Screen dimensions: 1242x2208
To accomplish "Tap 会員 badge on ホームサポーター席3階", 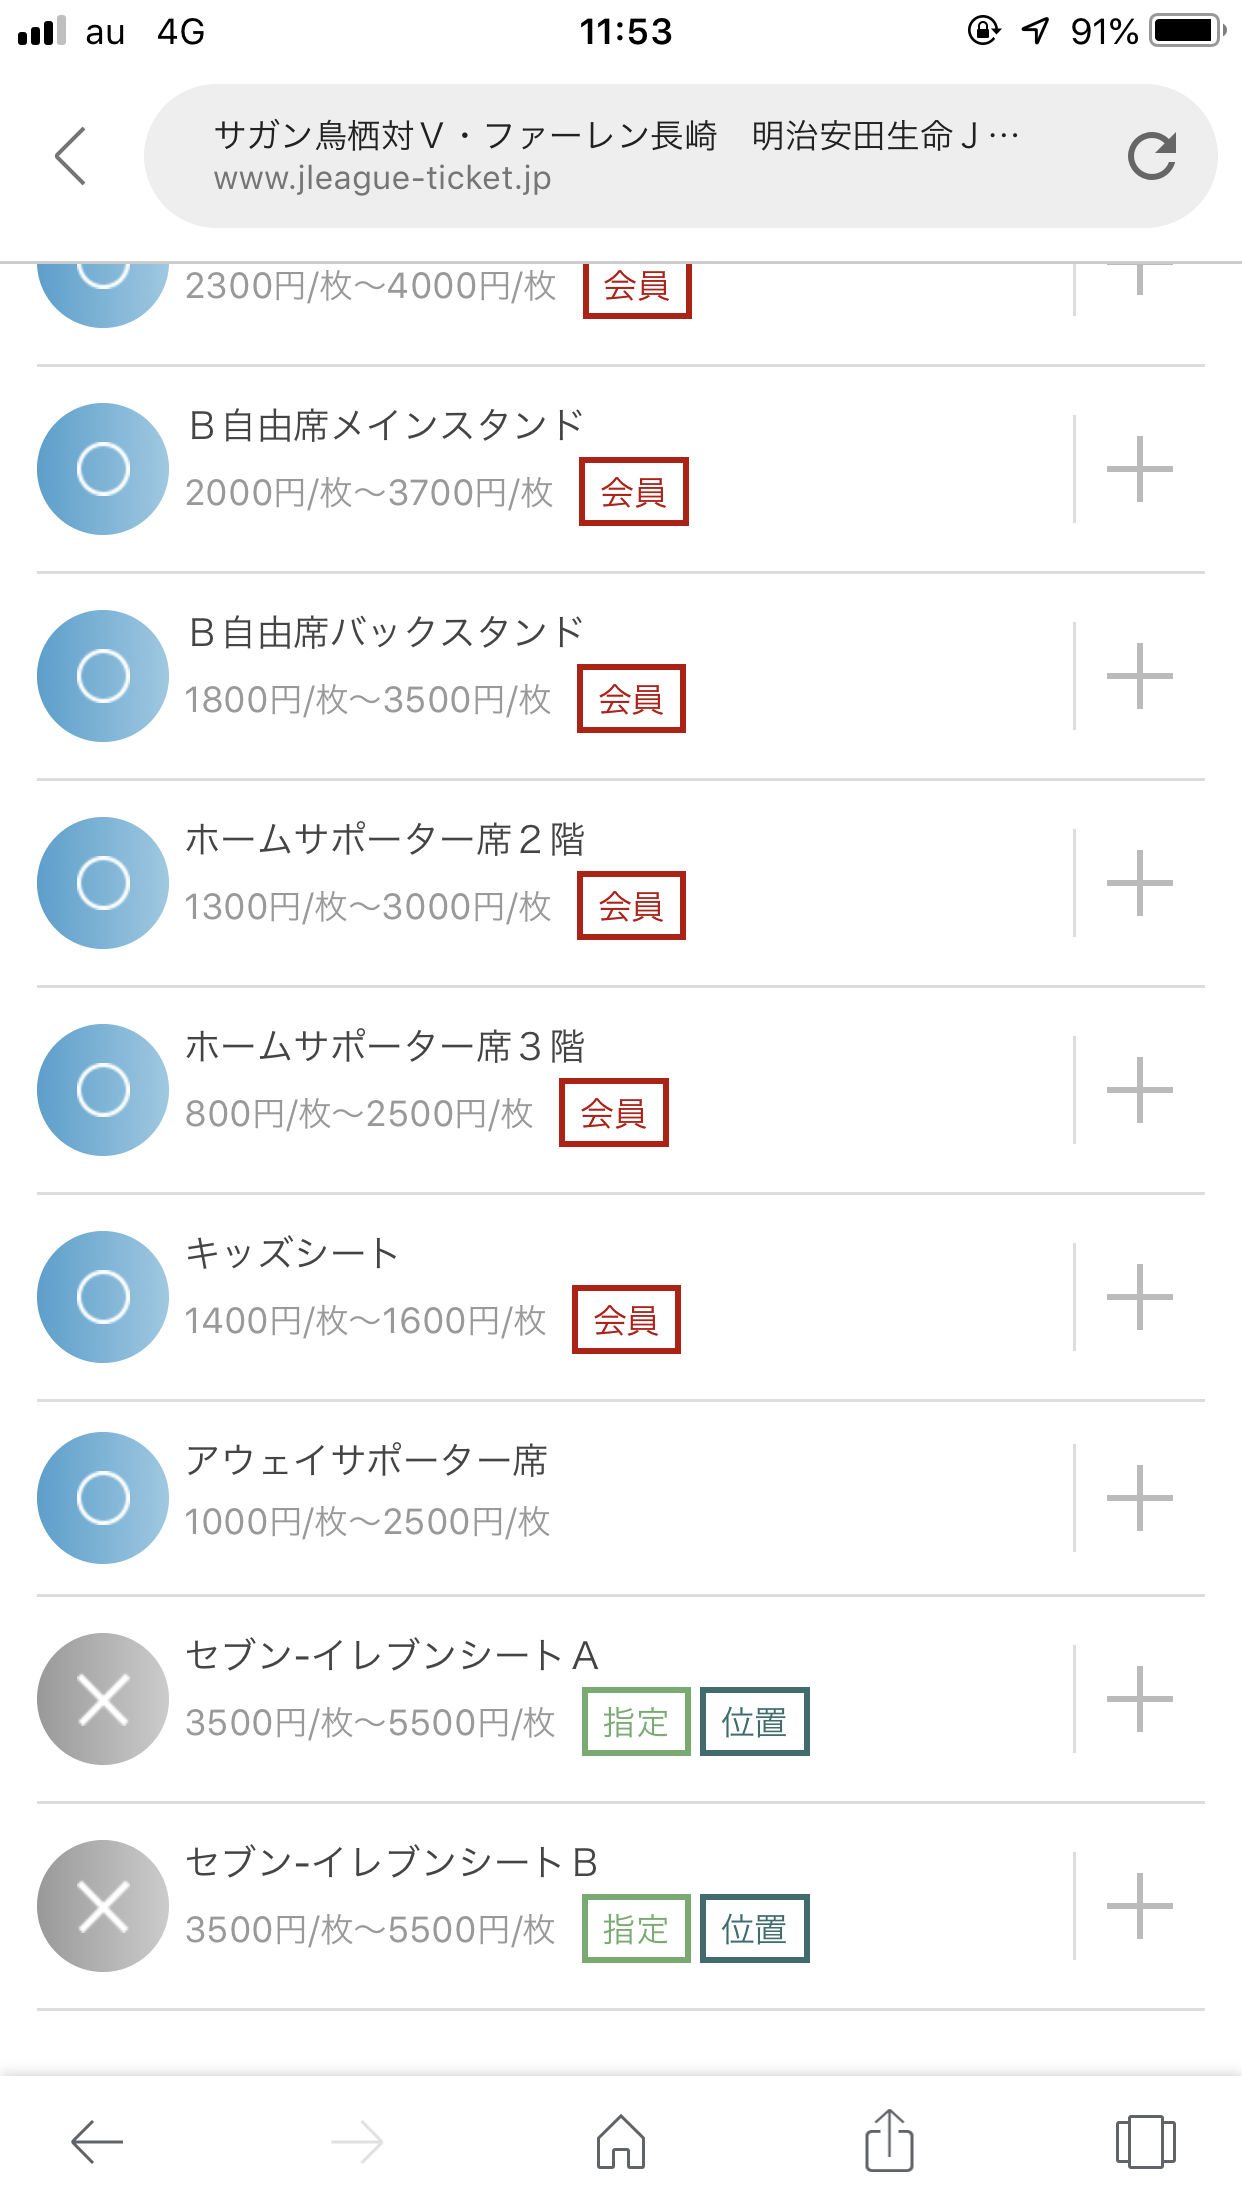I will click(x=614, y=1113).
